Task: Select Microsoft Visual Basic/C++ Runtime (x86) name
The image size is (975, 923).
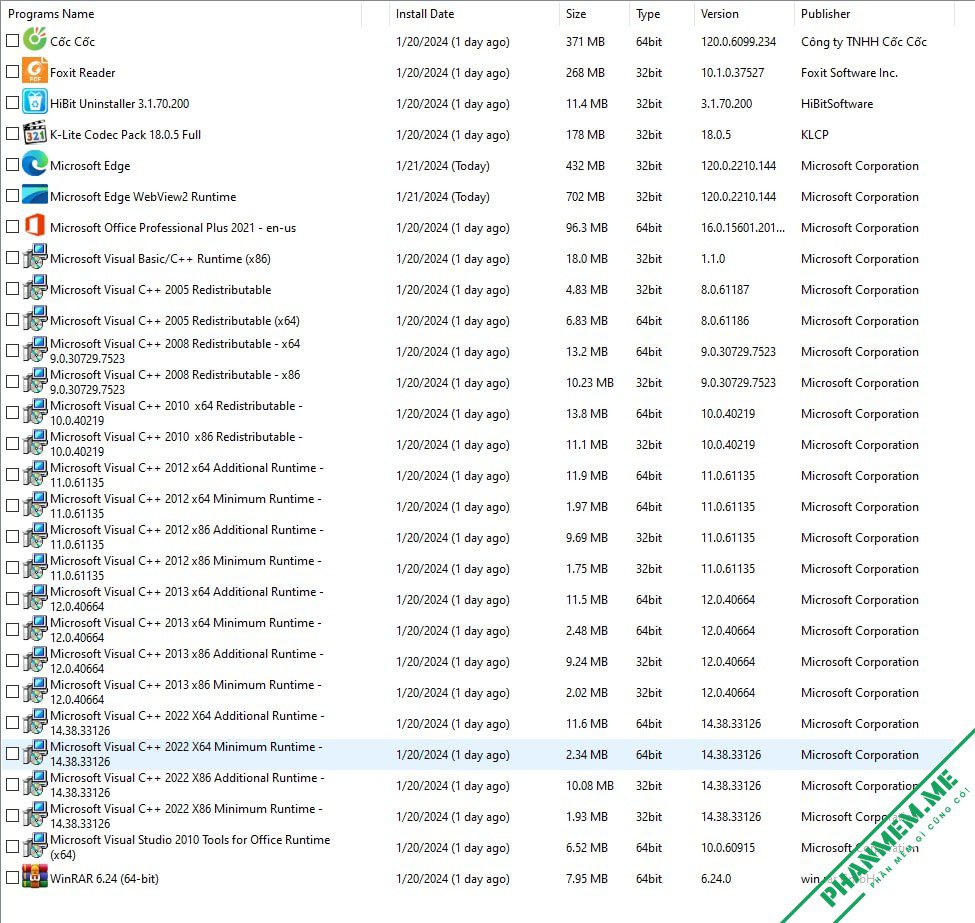Action: pos(160,259)
